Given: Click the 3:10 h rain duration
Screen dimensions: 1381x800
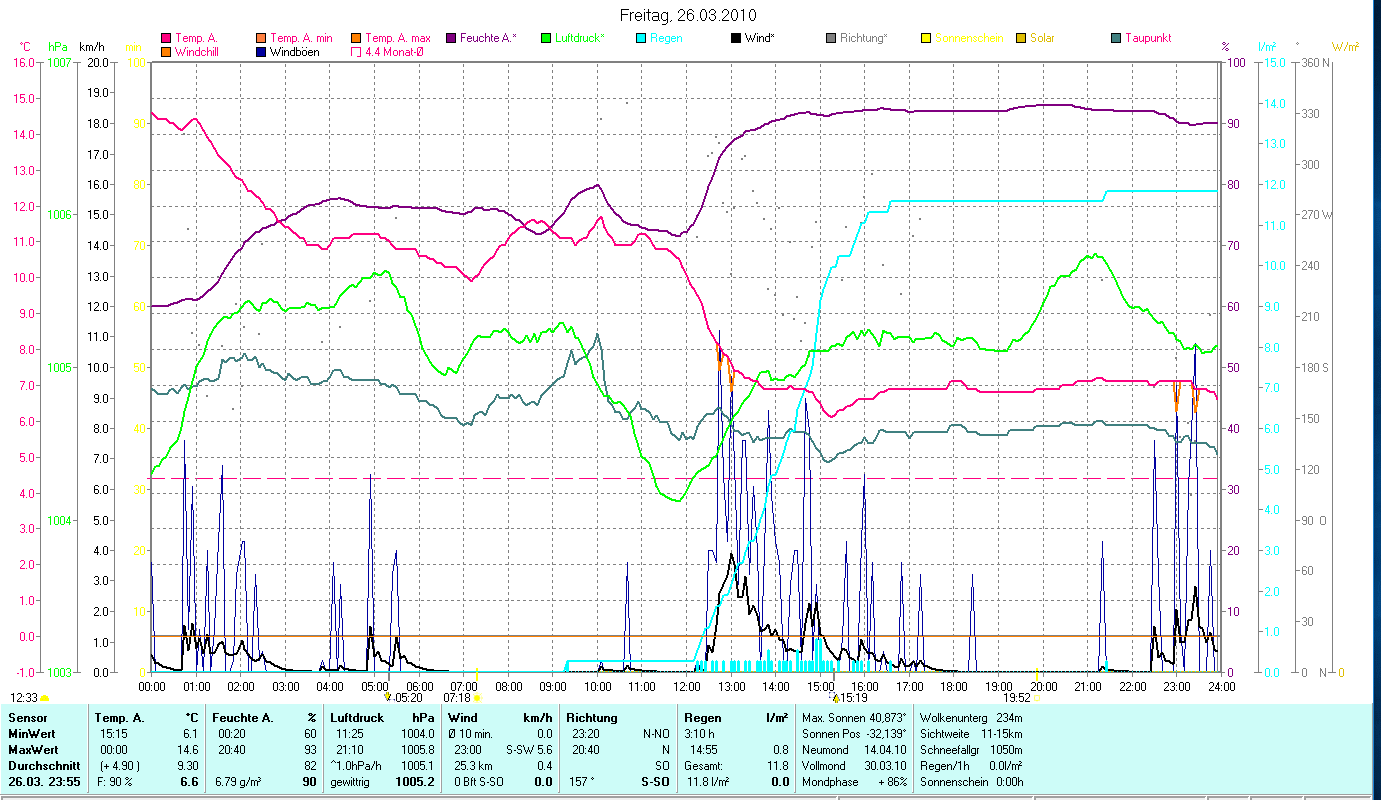Looking at the screenshot, I should (700, 735).
